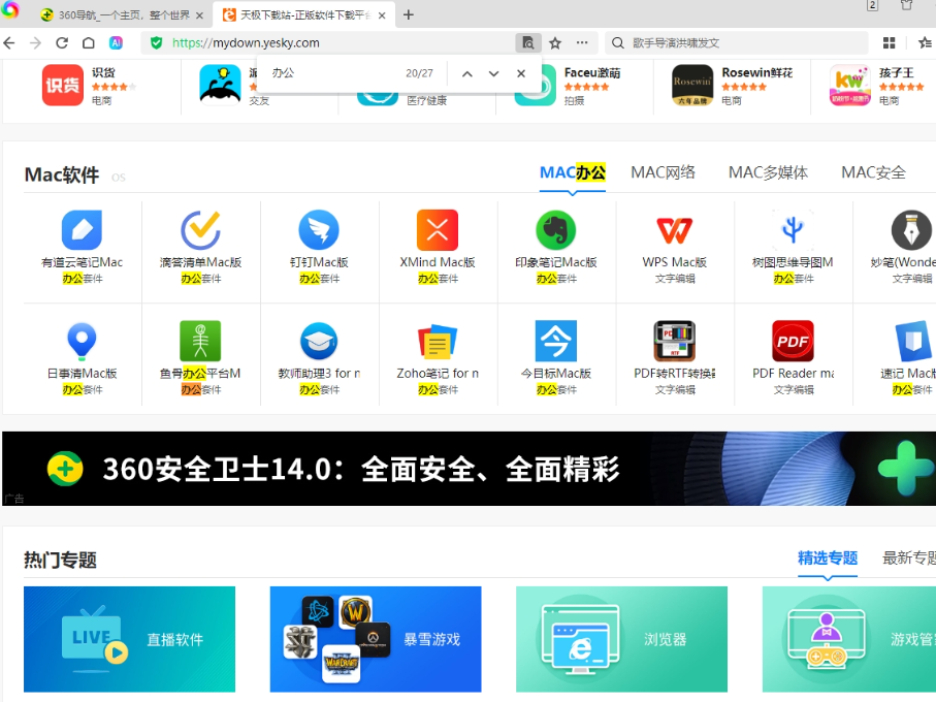Viewport: 936px width, 702px height.
Task: Go back to the previous page
Action: 9,43
